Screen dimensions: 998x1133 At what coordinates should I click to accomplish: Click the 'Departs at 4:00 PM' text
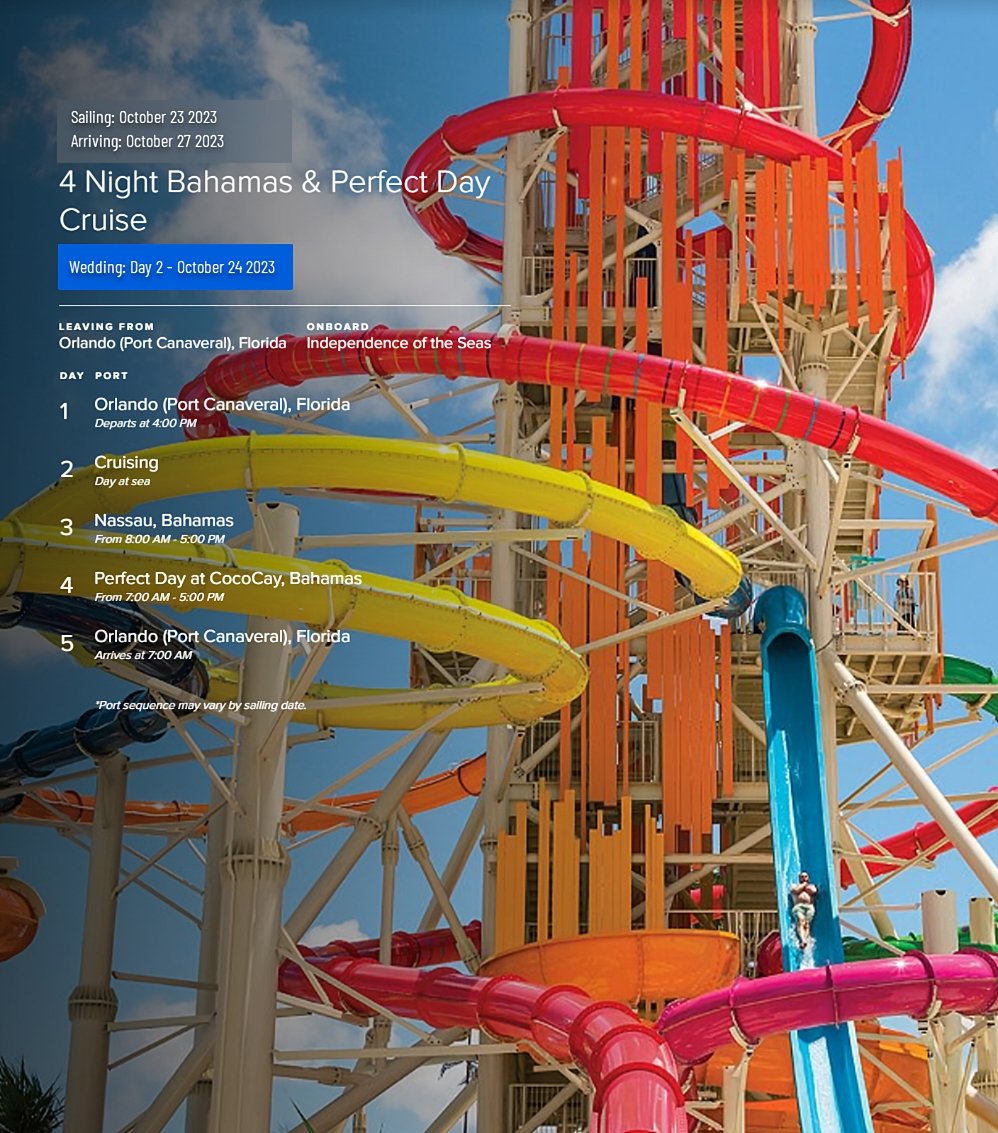click(x=145, y=423)
